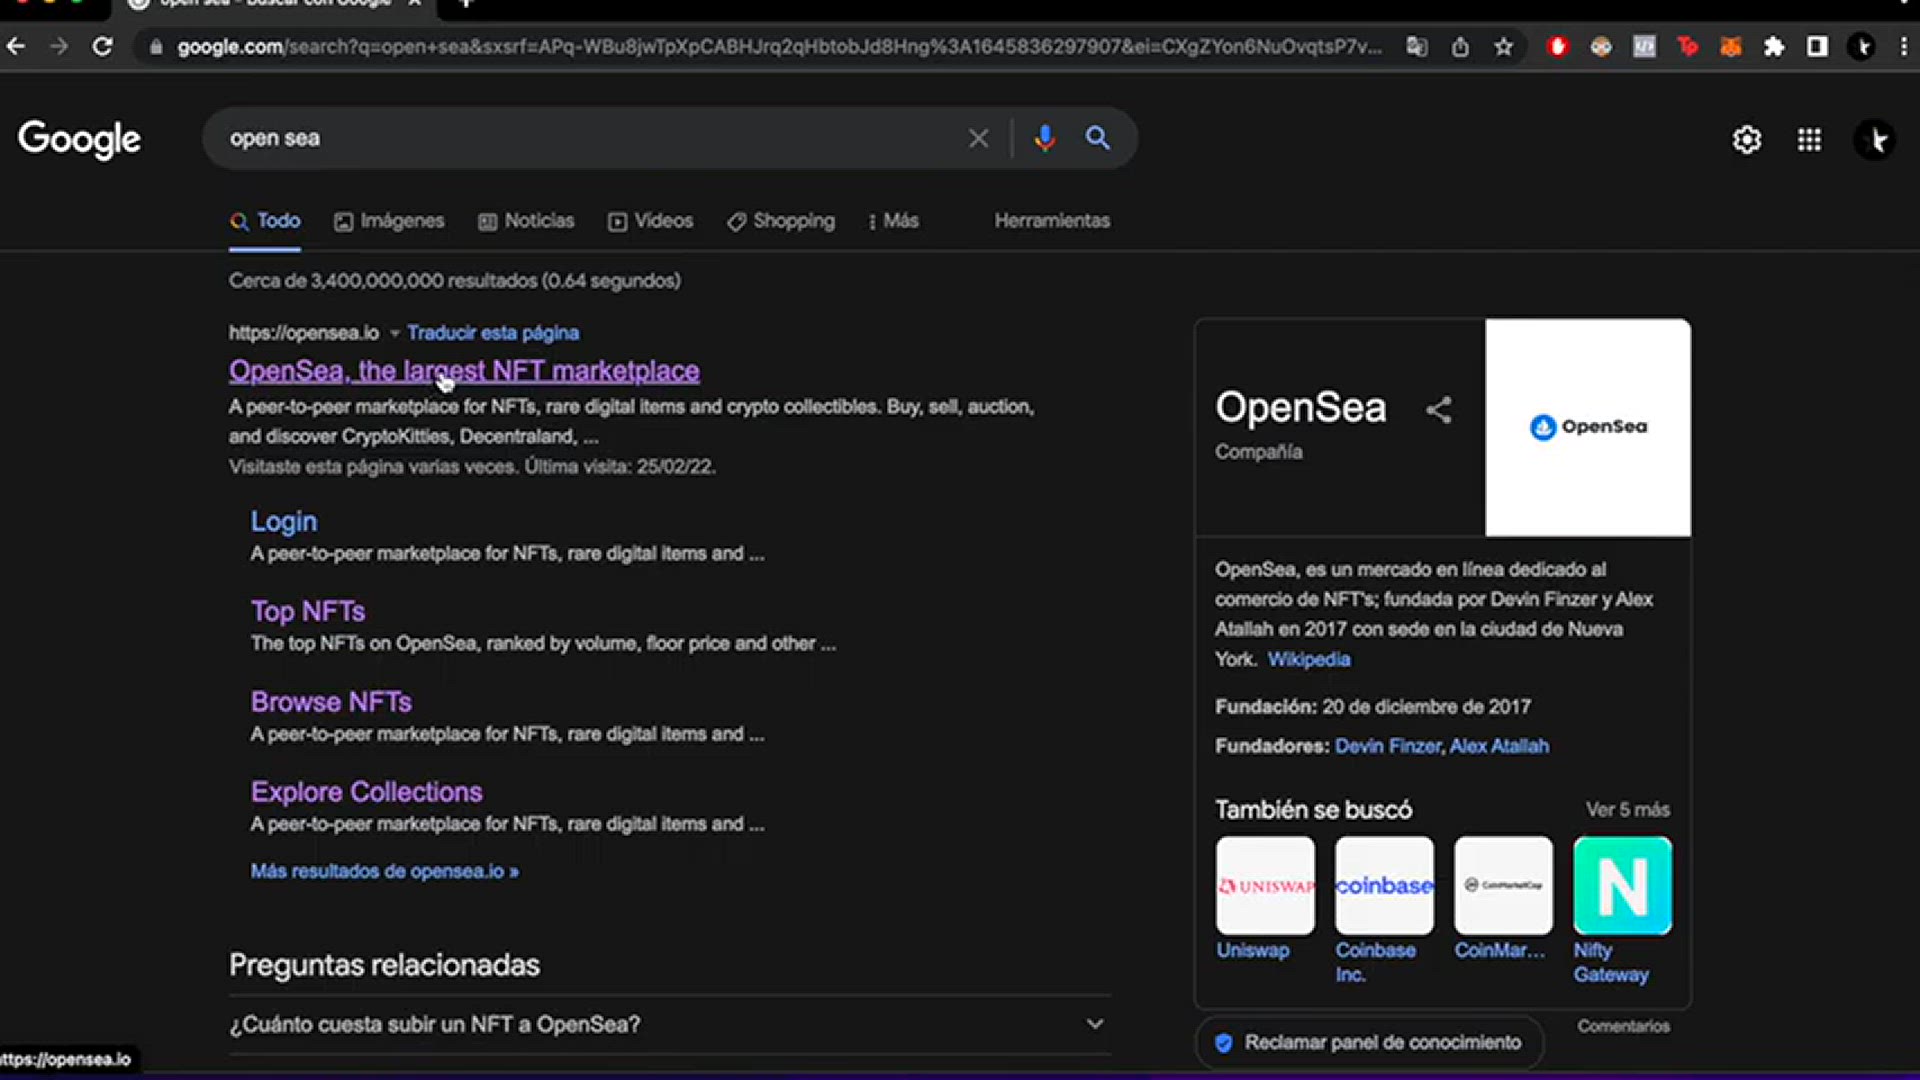
Task: Open Google settings gear icon
Action: [1746, 140]
